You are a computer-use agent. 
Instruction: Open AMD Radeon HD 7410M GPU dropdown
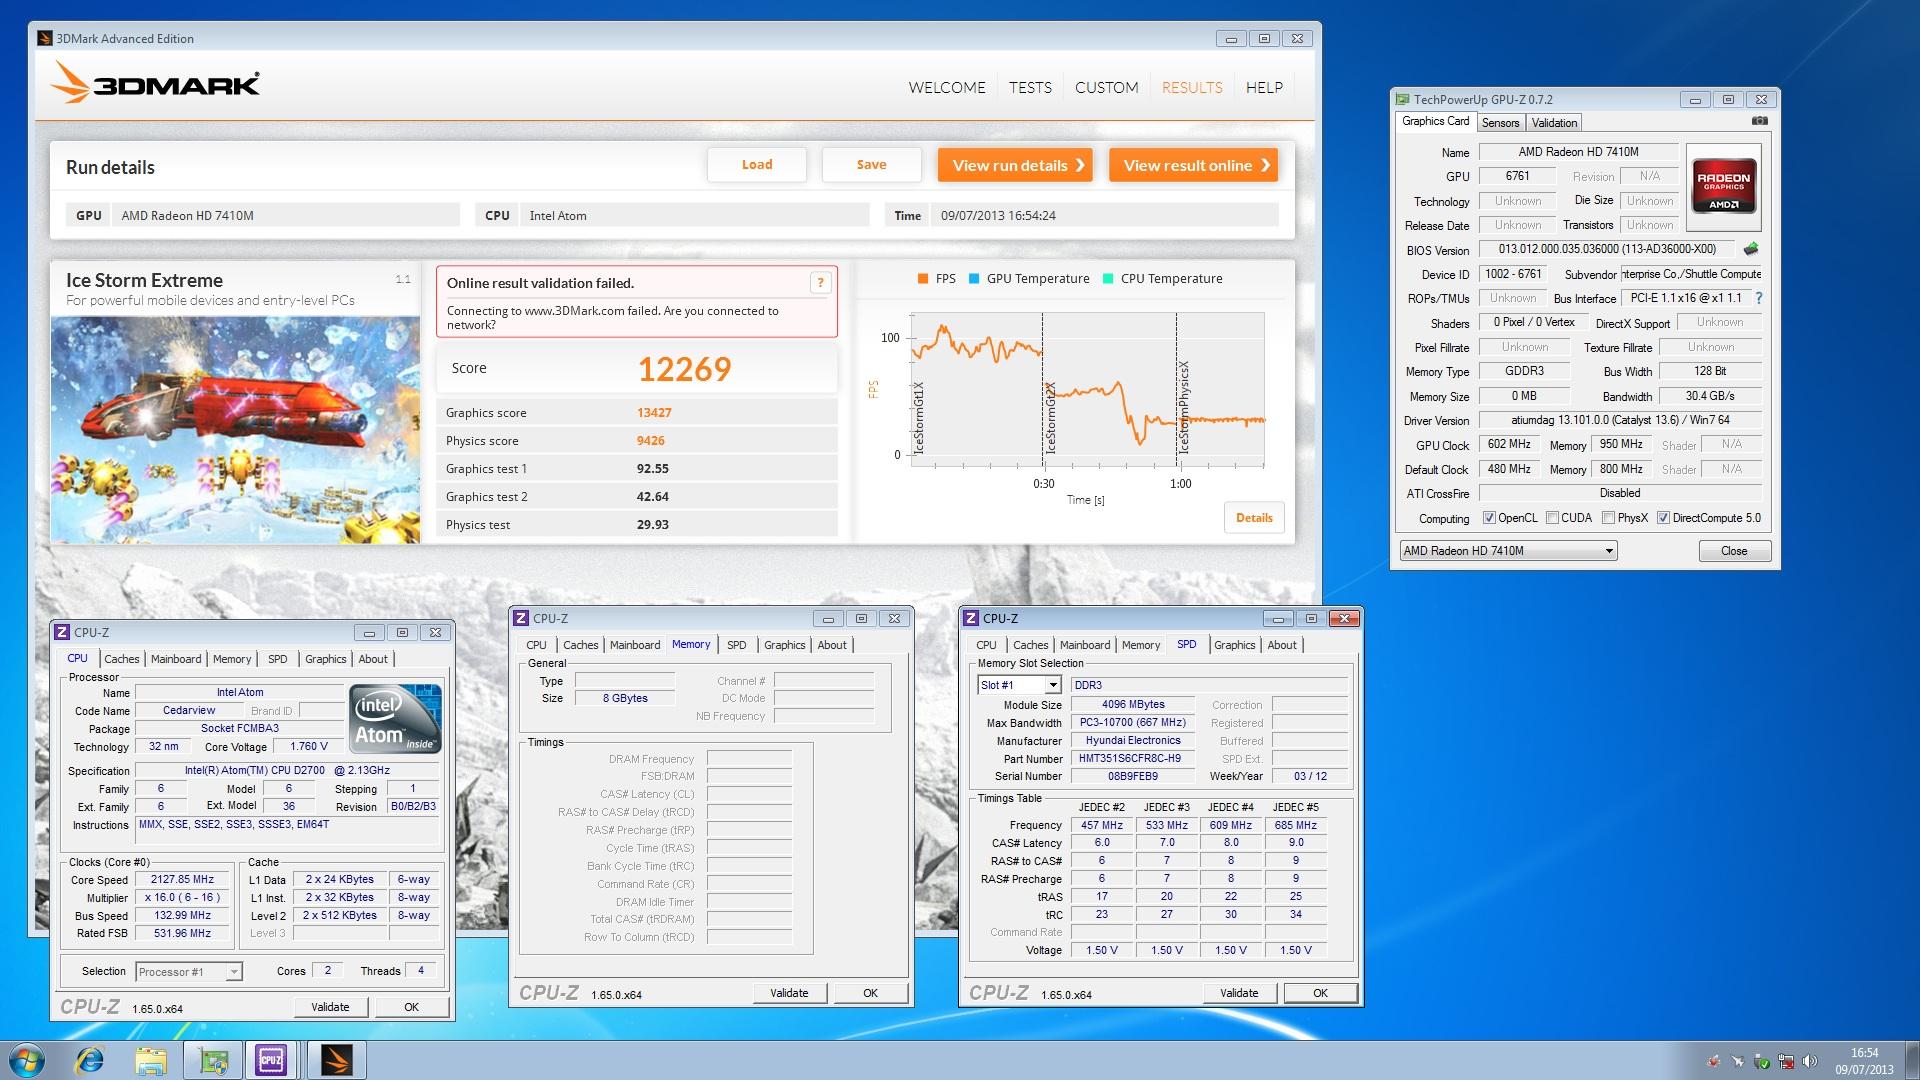tap(1508, 551)
